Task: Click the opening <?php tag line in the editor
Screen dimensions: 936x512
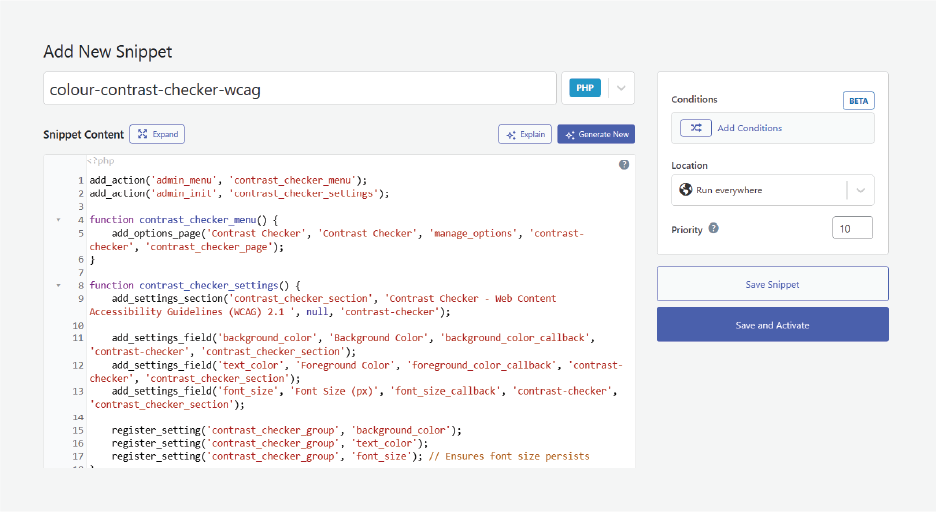Action: [x=98, y=162]
